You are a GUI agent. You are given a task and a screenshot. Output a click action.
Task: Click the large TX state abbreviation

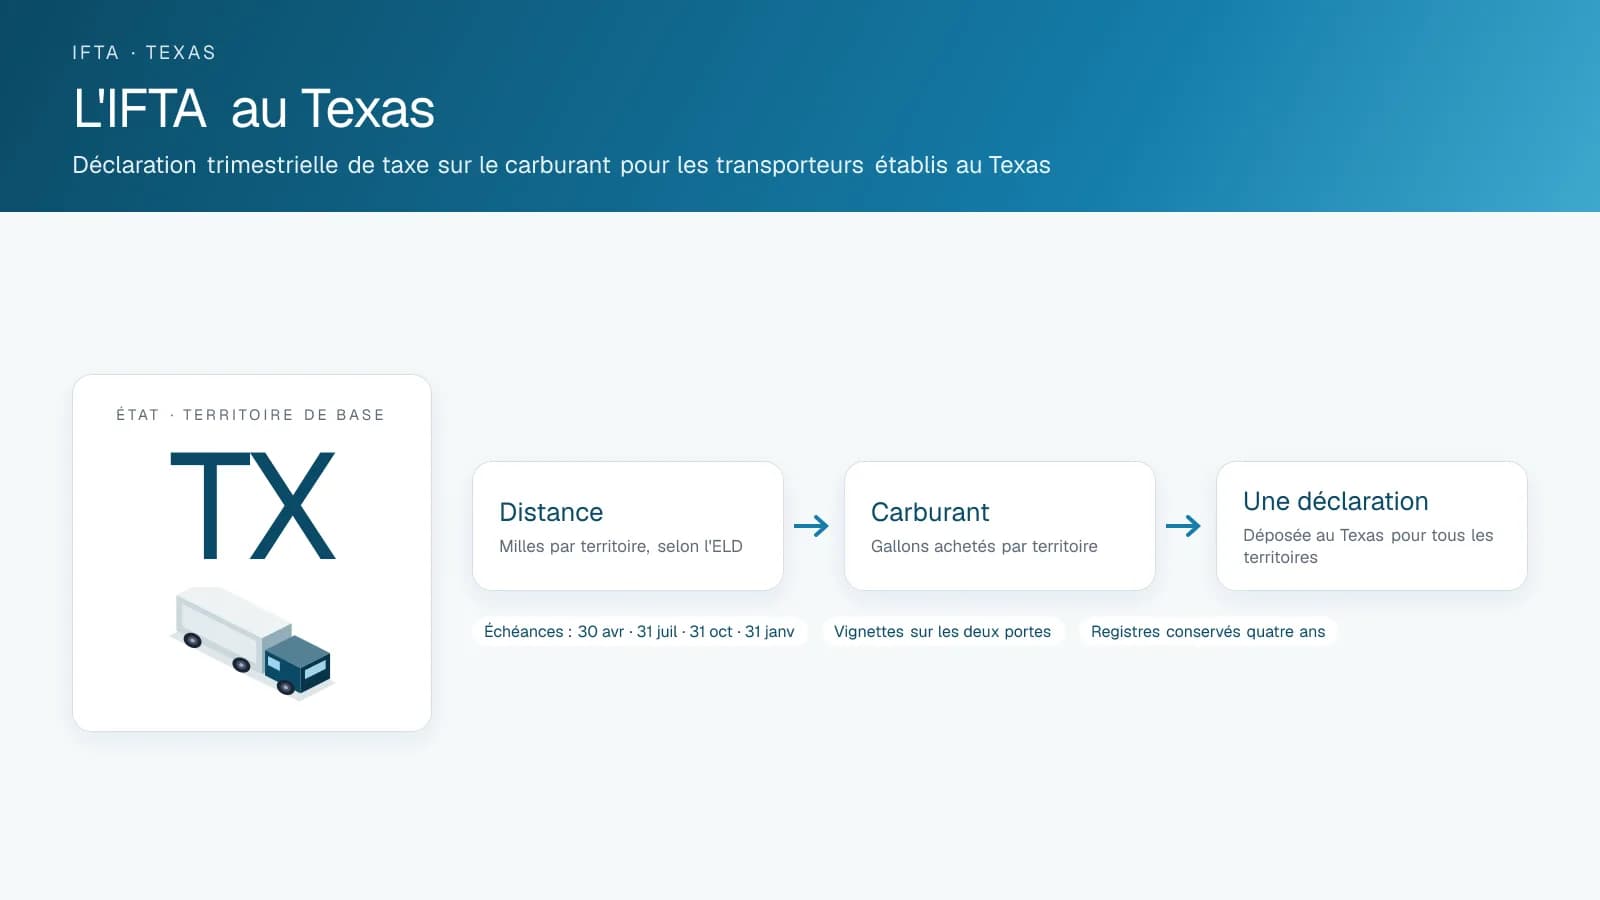[252, 505]
